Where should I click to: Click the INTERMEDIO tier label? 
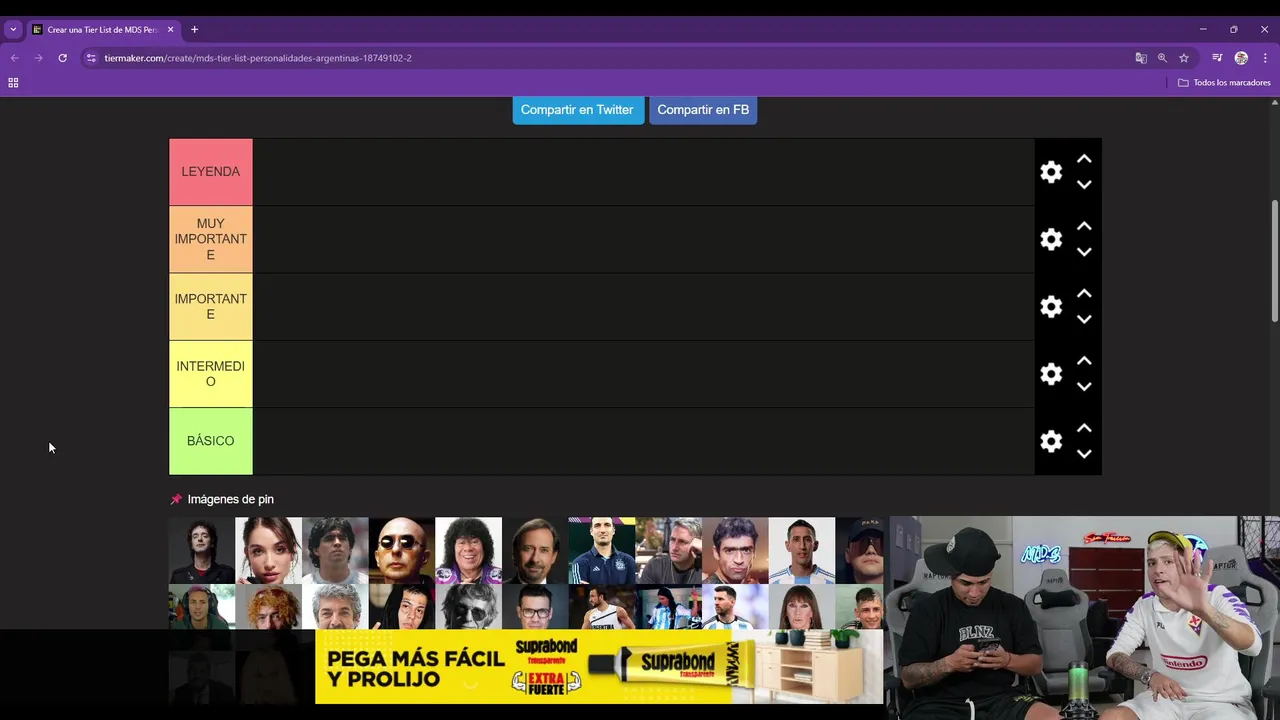211,374
